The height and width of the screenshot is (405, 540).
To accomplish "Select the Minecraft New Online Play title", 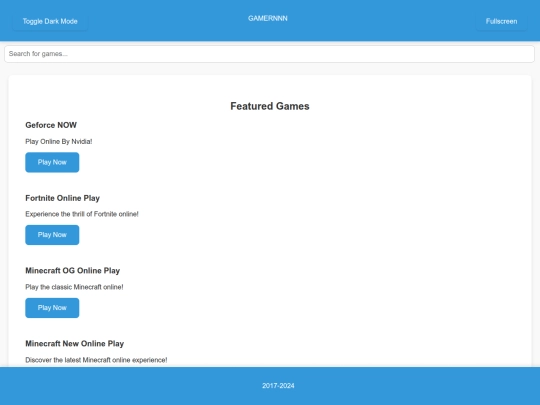I will tap(74, 344).
